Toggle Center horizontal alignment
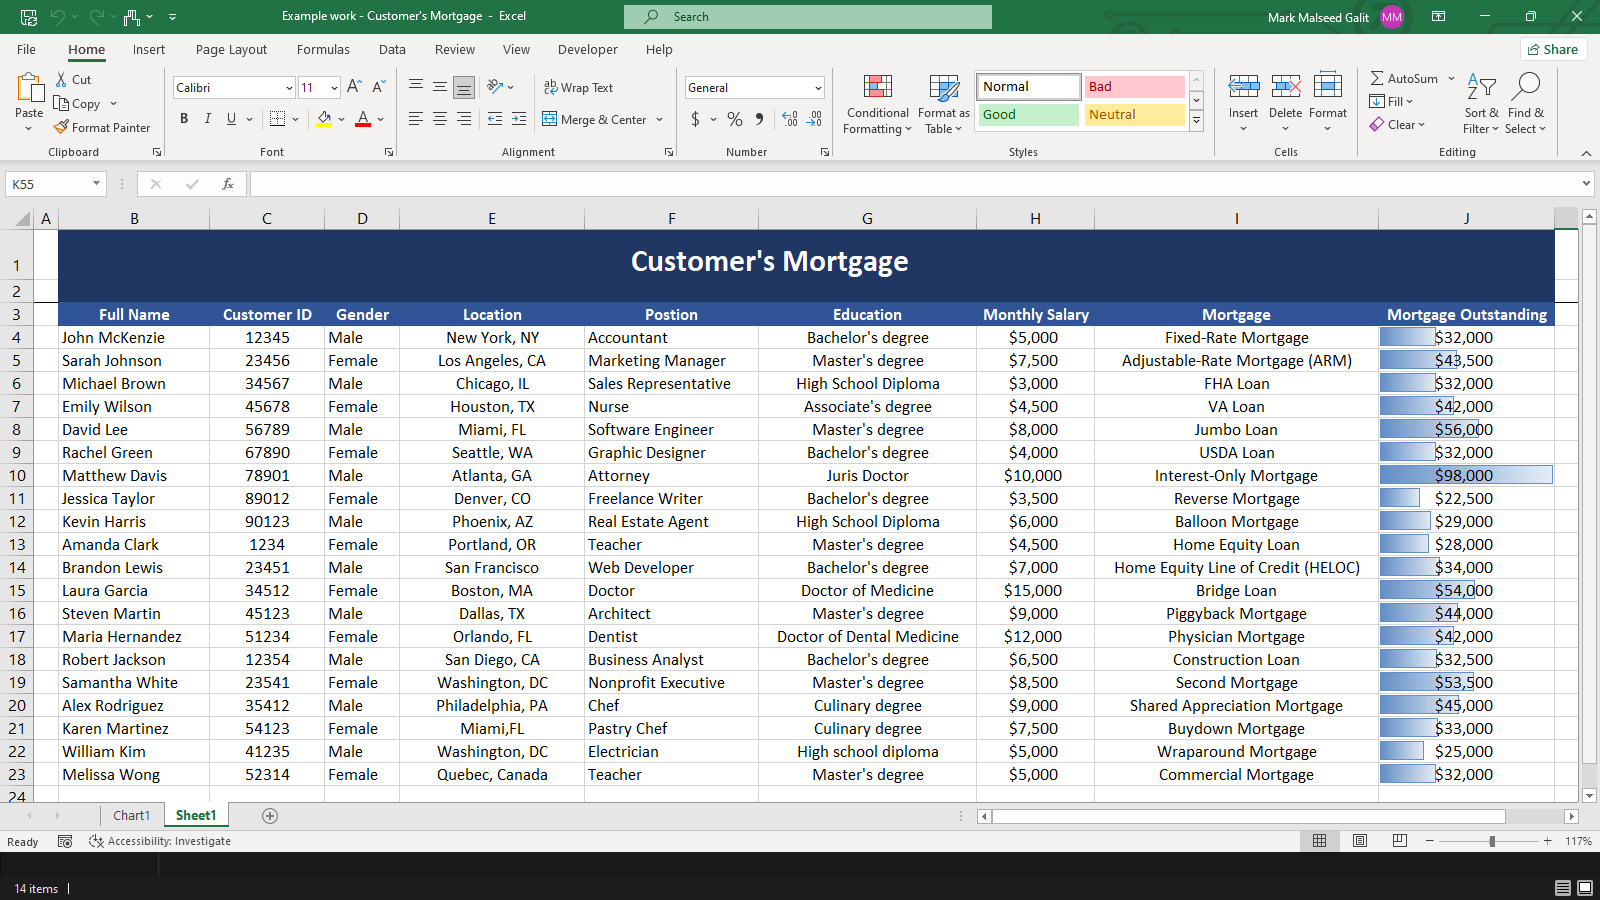 [x=440, y=119]
